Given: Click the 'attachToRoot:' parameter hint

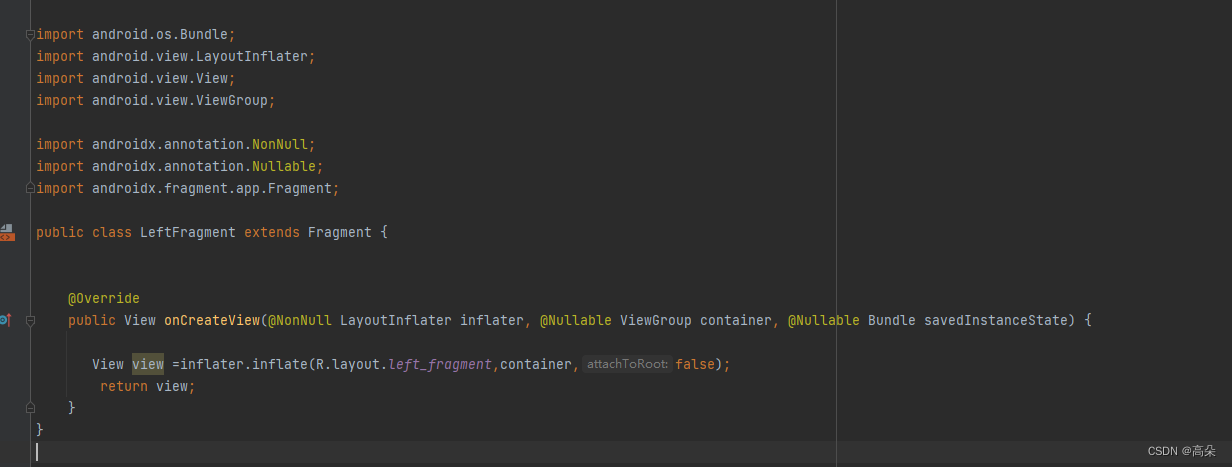Looking at the screenshot, I should 627,364.
